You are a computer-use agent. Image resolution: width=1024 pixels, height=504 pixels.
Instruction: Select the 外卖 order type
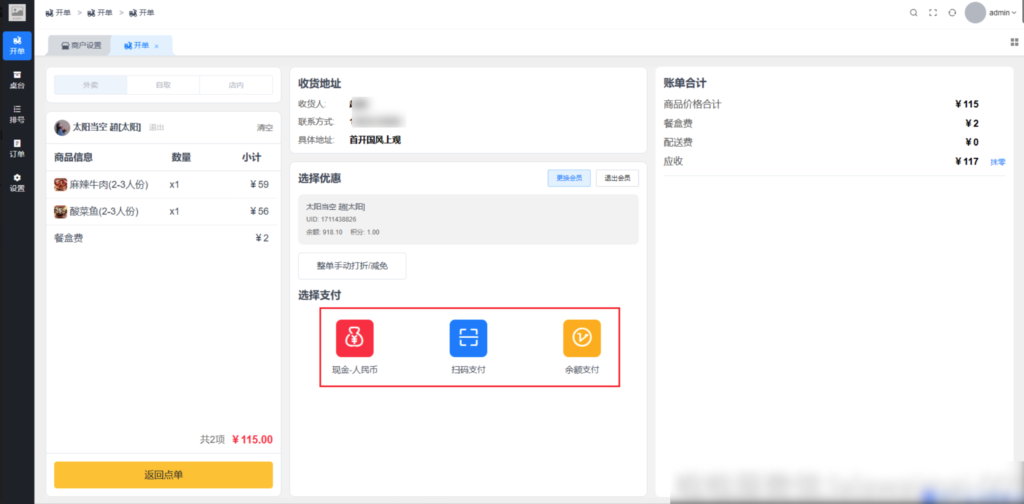[x=91, y=86]
